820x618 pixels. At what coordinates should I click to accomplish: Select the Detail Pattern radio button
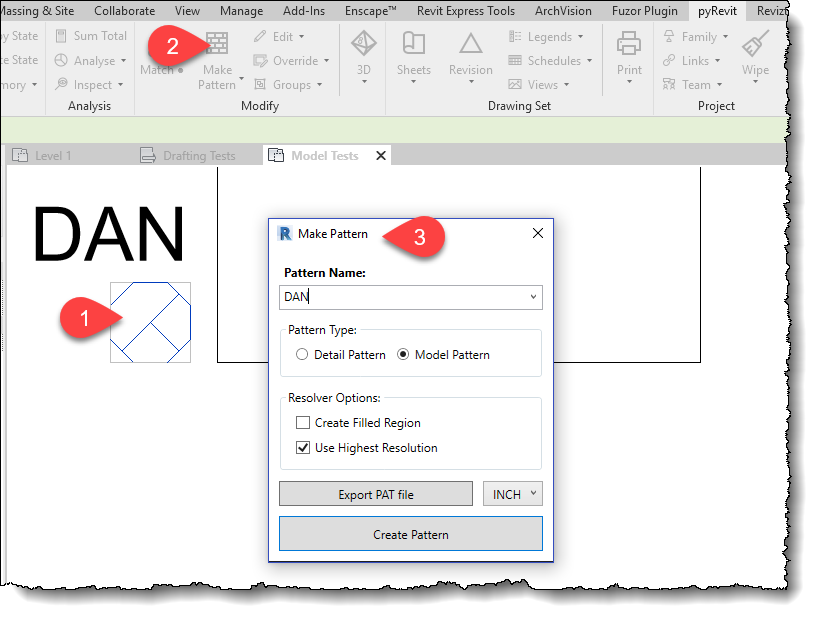click(x=301, y=353)
